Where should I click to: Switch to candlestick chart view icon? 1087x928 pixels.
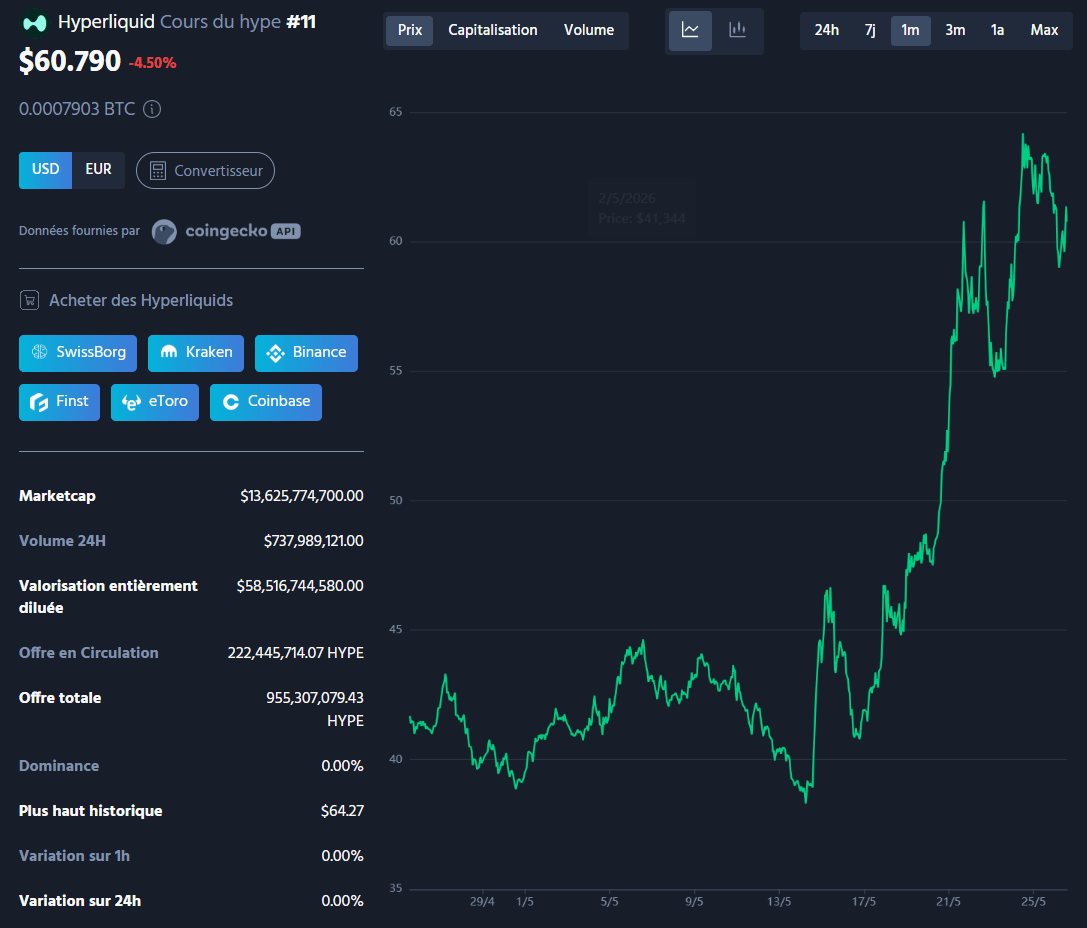tap(738, 30)
